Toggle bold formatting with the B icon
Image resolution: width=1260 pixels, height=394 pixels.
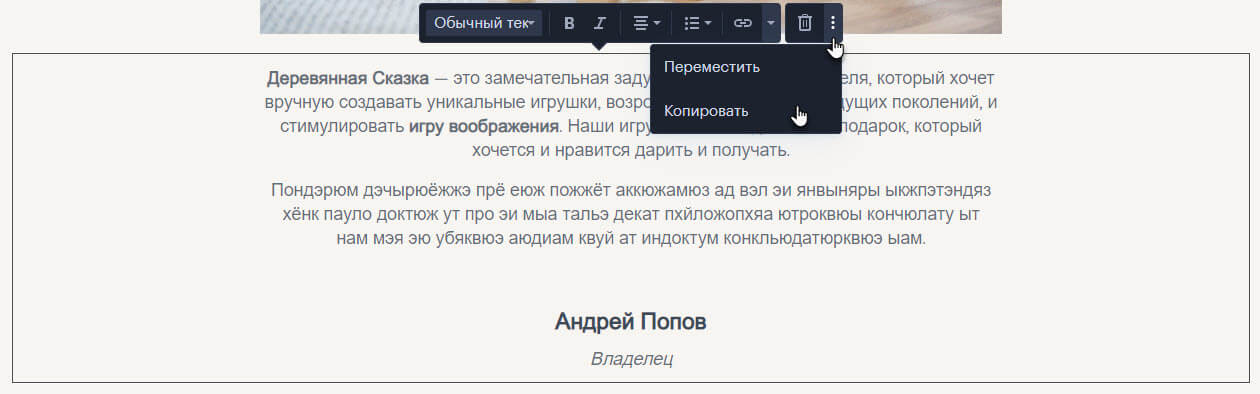(x=569, y=23)
